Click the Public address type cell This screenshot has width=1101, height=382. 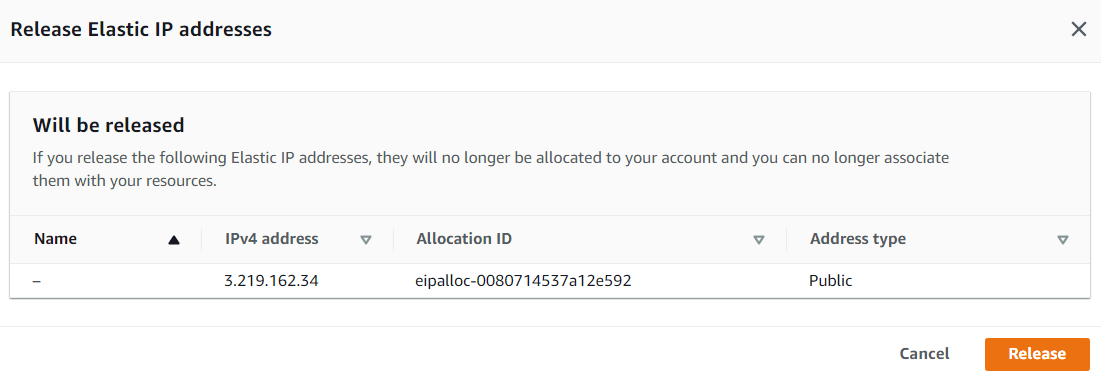click(x=831, y=281)
